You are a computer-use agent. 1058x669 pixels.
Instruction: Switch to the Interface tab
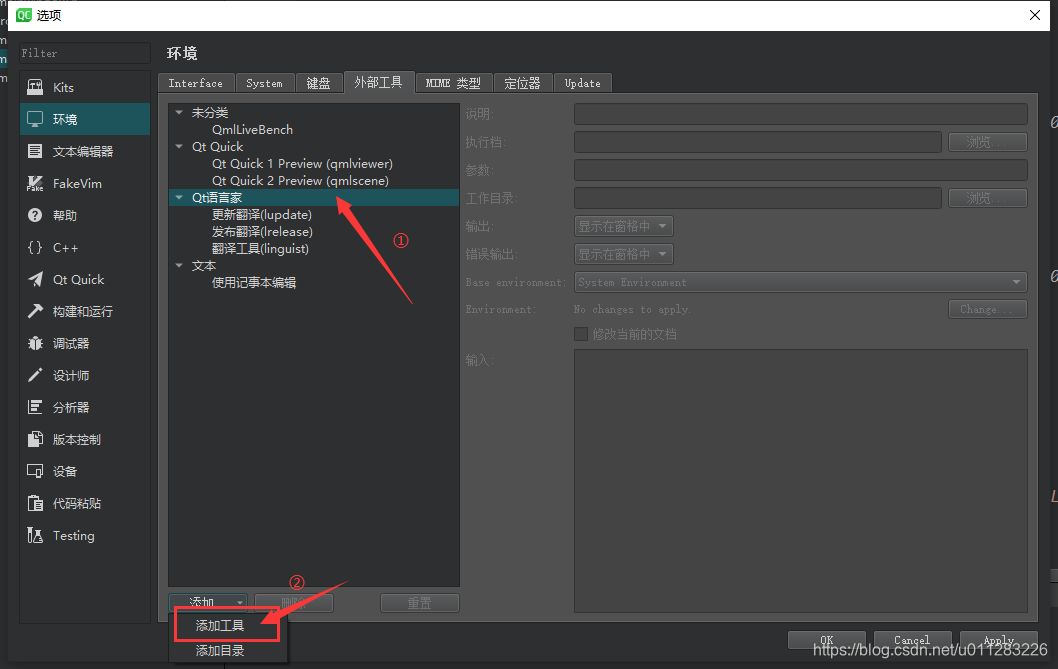(196, 83)
